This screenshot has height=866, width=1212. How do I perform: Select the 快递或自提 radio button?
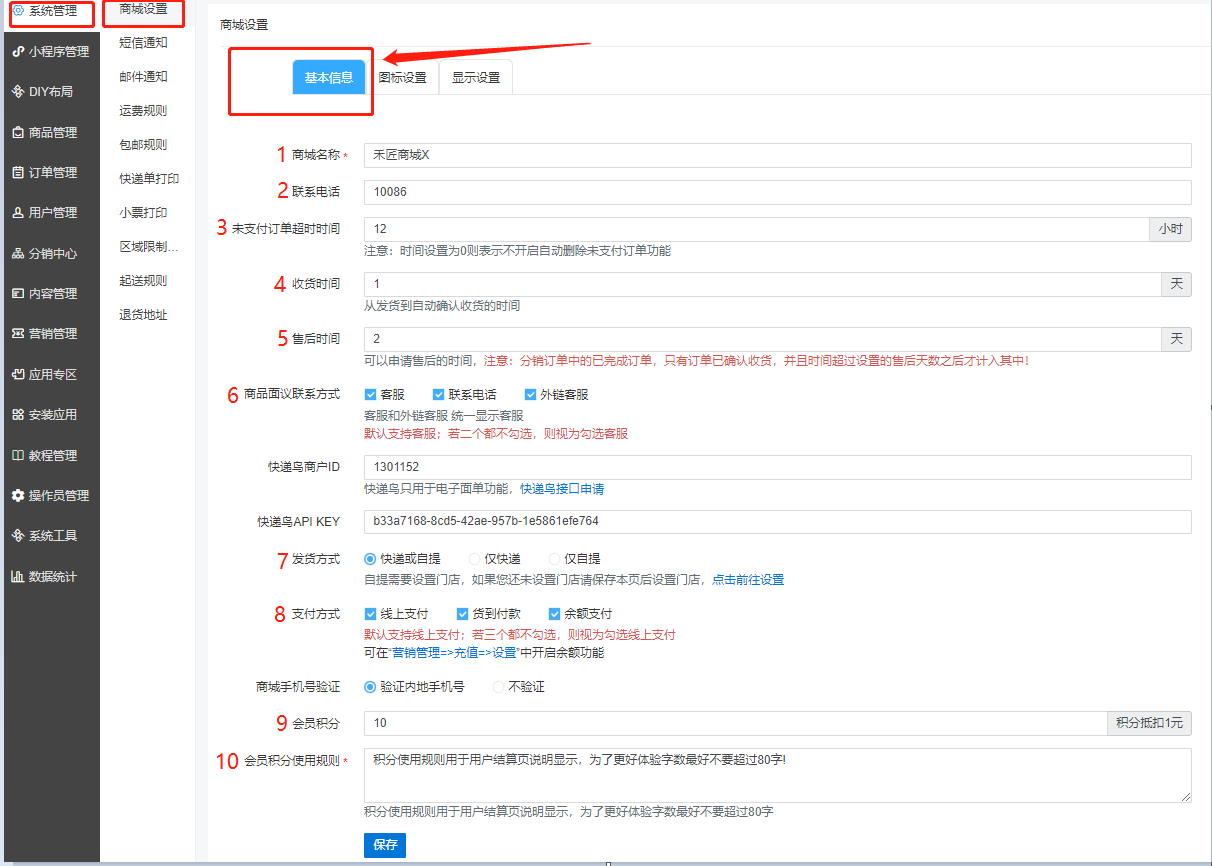[x=370, y=559]
